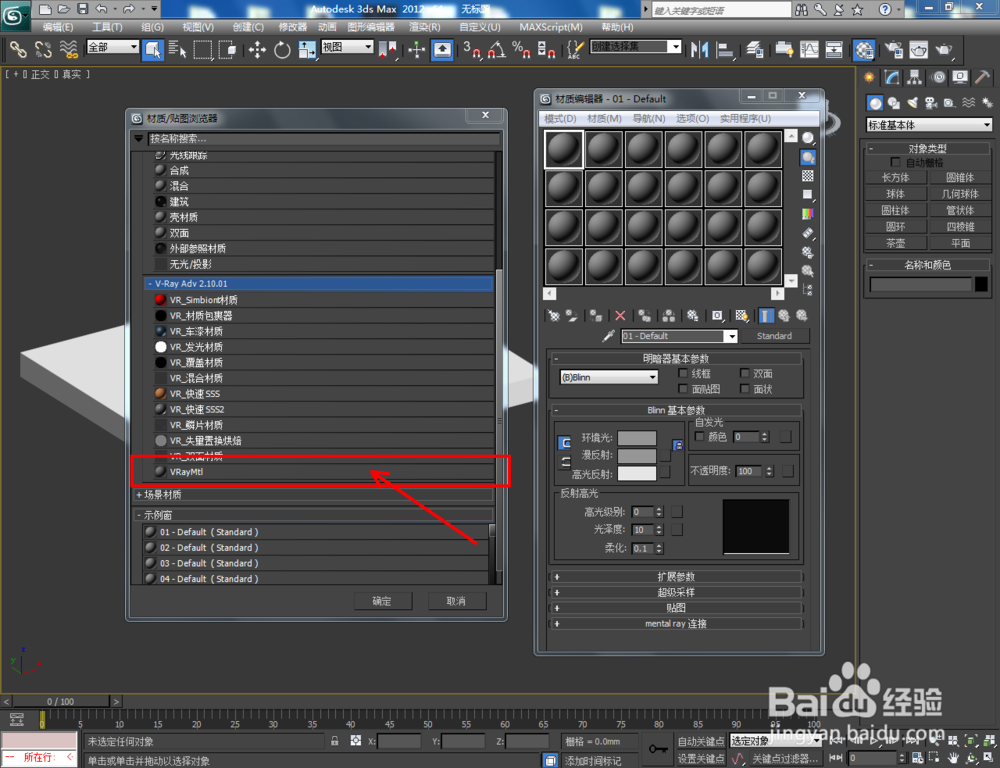
Task: Activate the Select Object tool
Action: [x=152, y=49]
